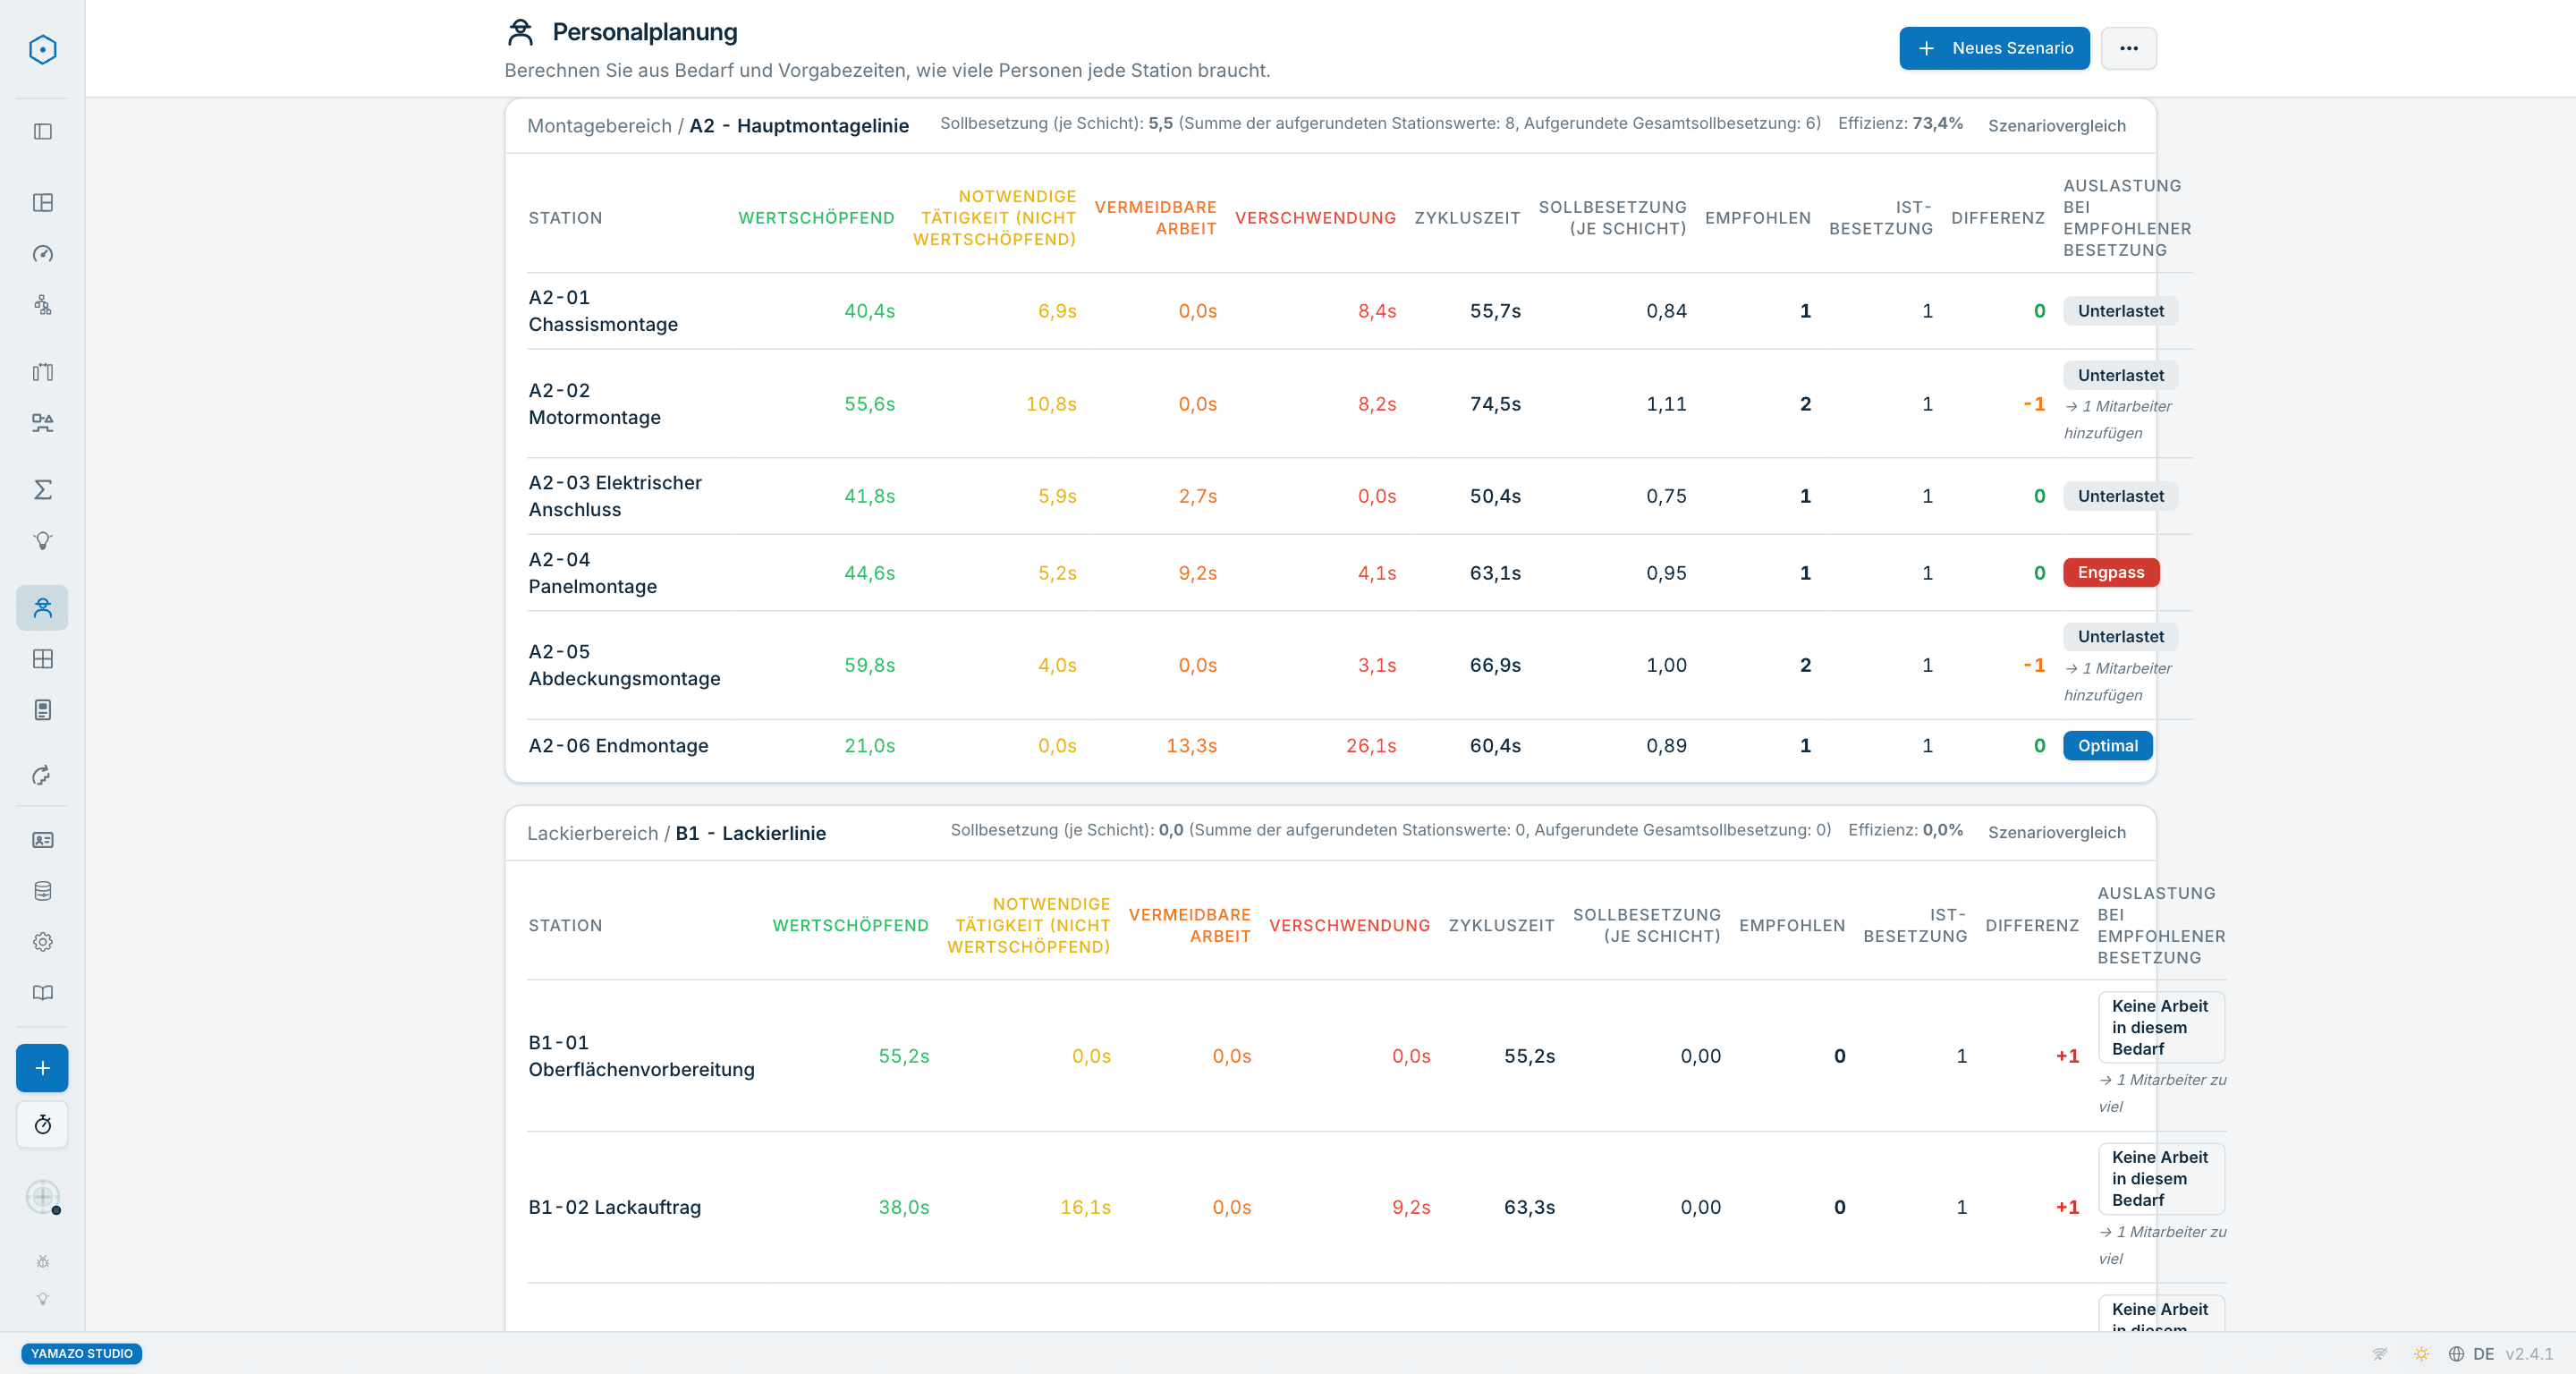Open the three-dot more options menu
The width and height of the screenshot is (2576, 1374).
pyautogui.click(x=2128, y=48)
